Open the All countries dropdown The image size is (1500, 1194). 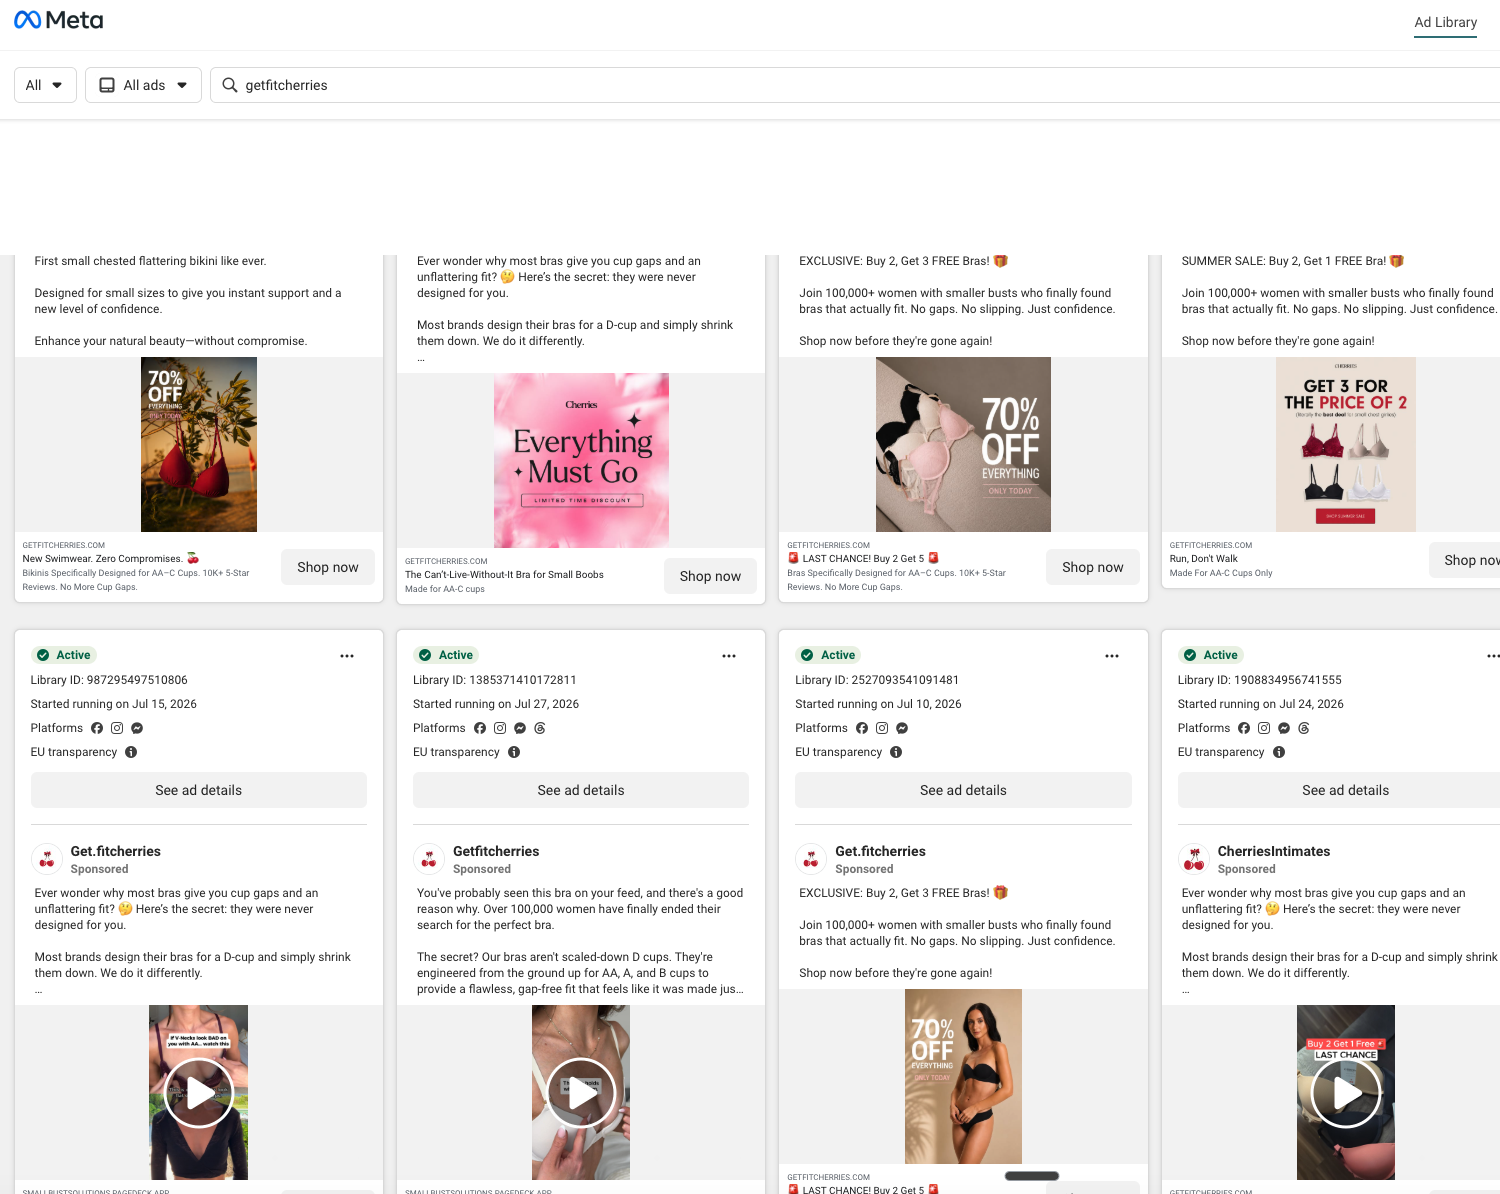pyautogui.click(x=45, y=85)
